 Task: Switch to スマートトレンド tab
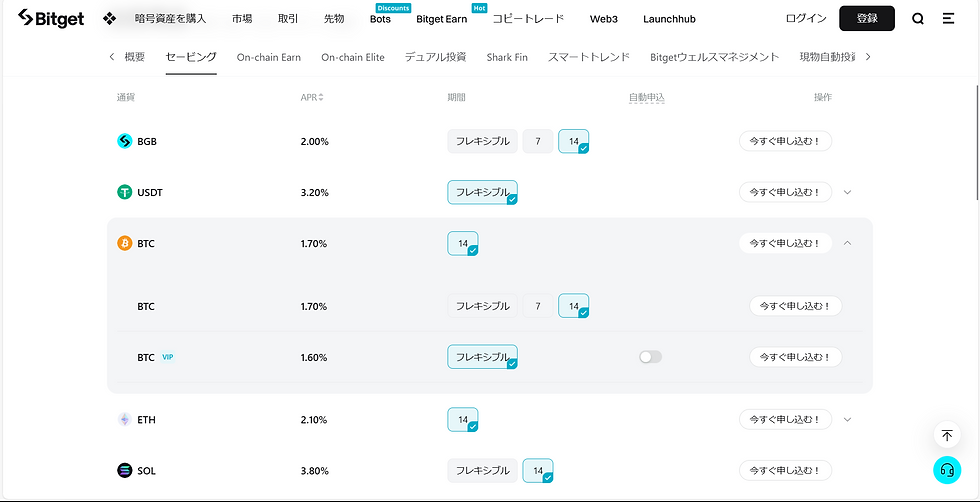[x=589, y=57]
